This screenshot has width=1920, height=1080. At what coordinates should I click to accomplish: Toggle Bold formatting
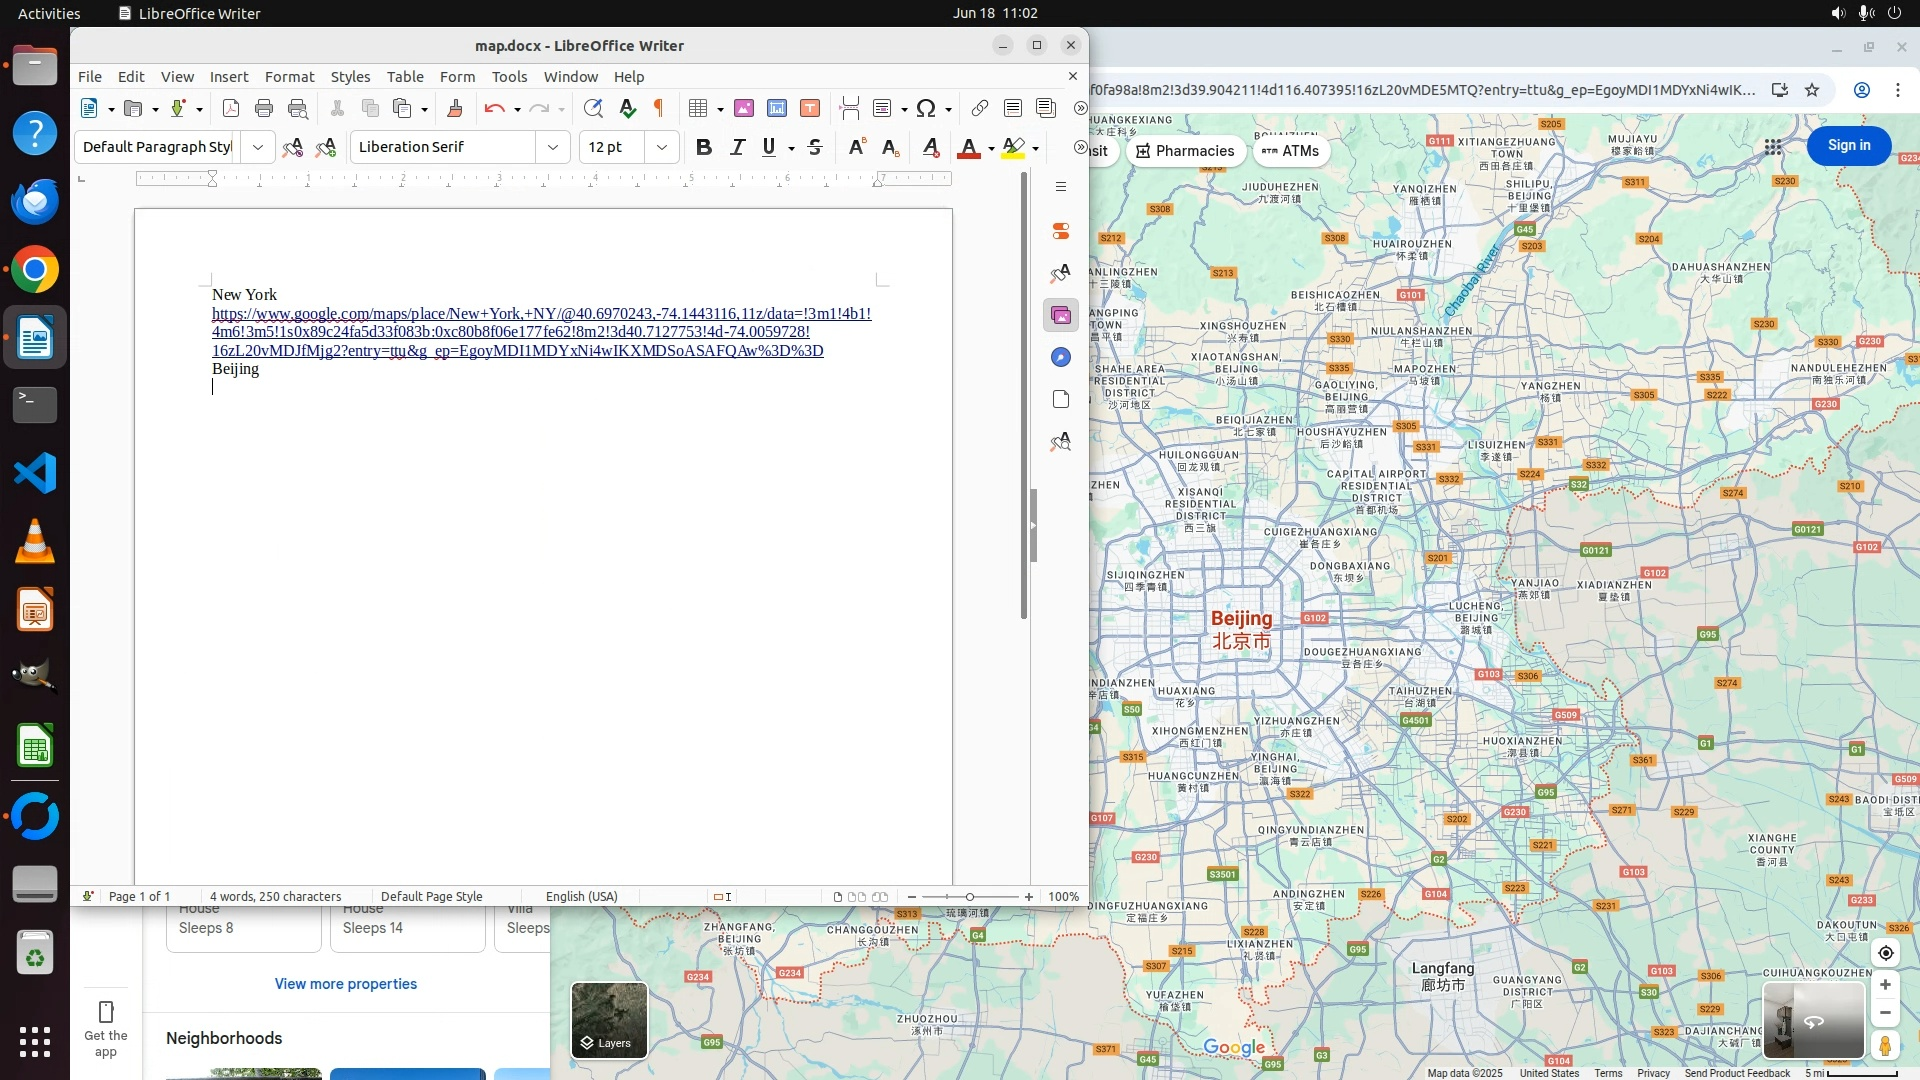[704, 148]
